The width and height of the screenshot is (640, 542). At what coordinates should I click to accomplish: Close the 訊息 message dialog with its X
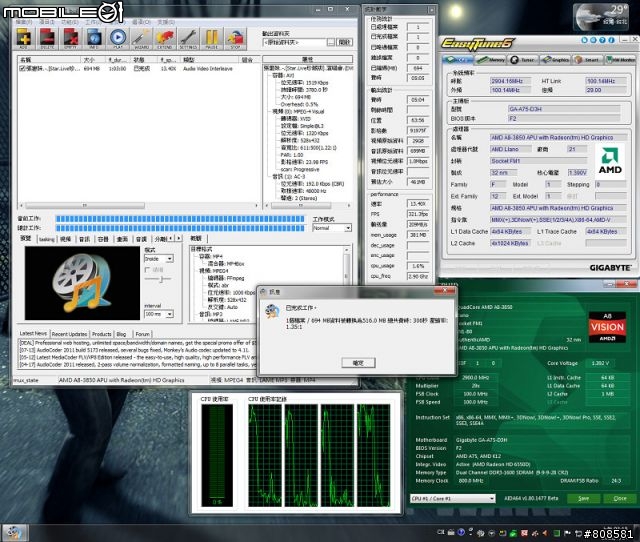445,291
